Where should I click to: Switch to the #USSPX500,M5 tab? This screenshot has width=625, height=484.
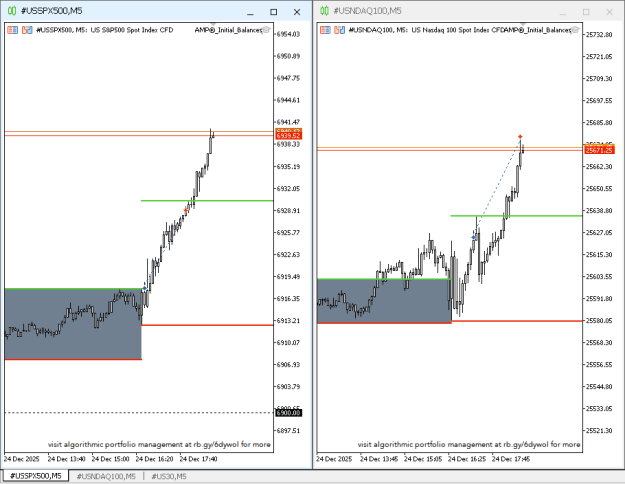pyautogui.click(x=35, y=476)
